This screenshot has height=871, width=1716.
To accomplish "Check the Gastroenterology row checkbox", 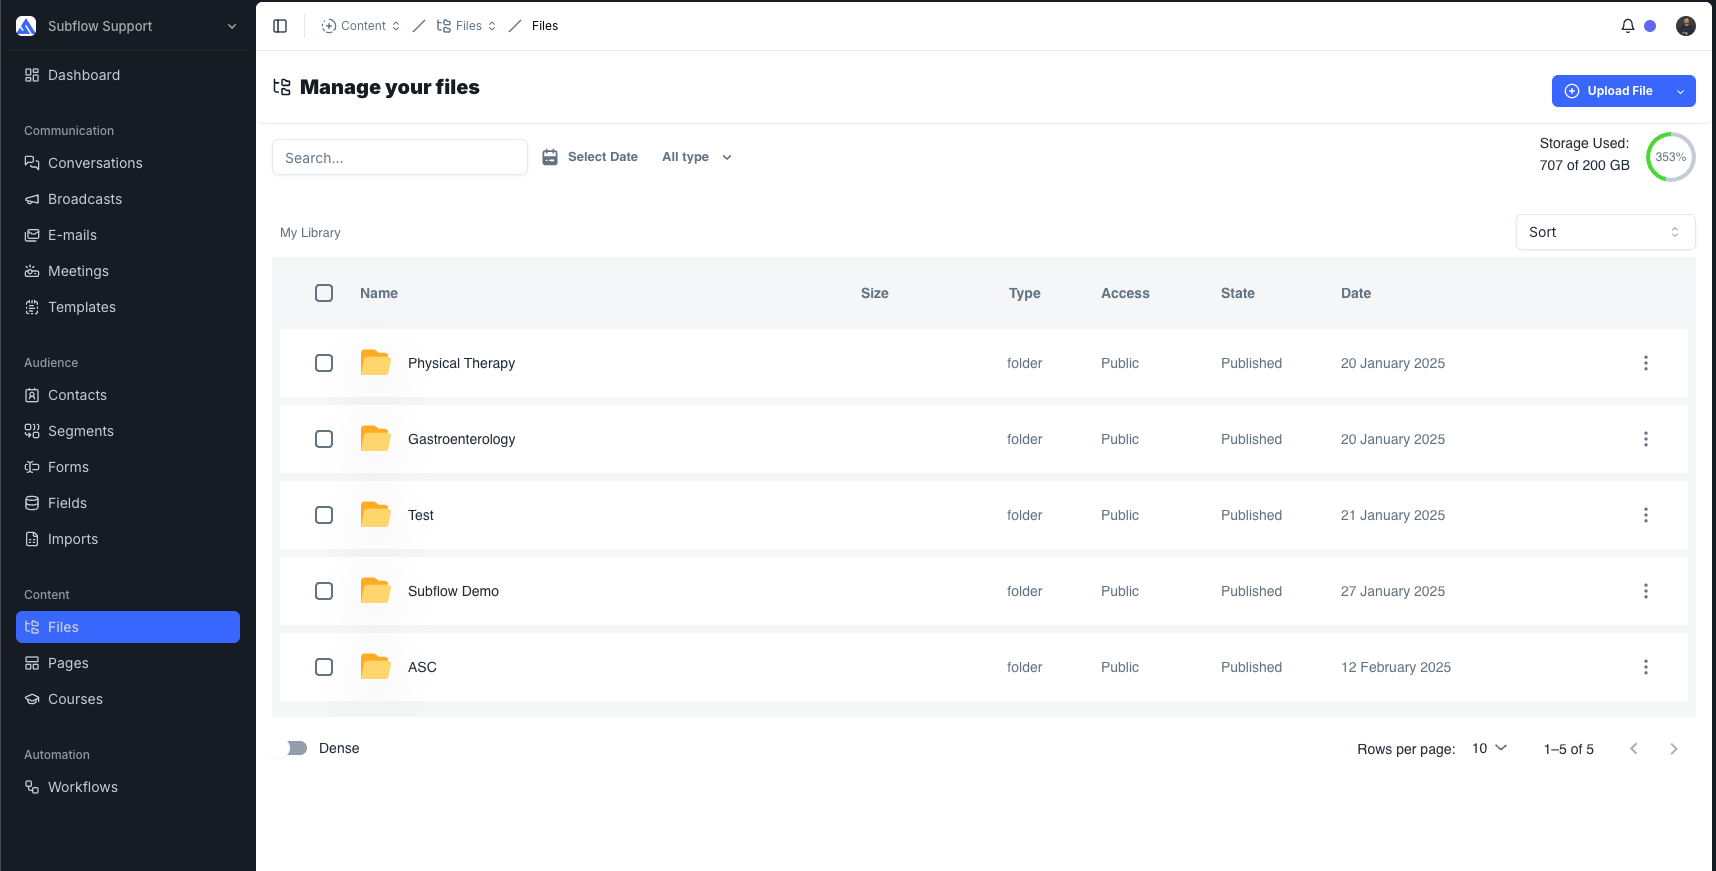I will 324,439.
